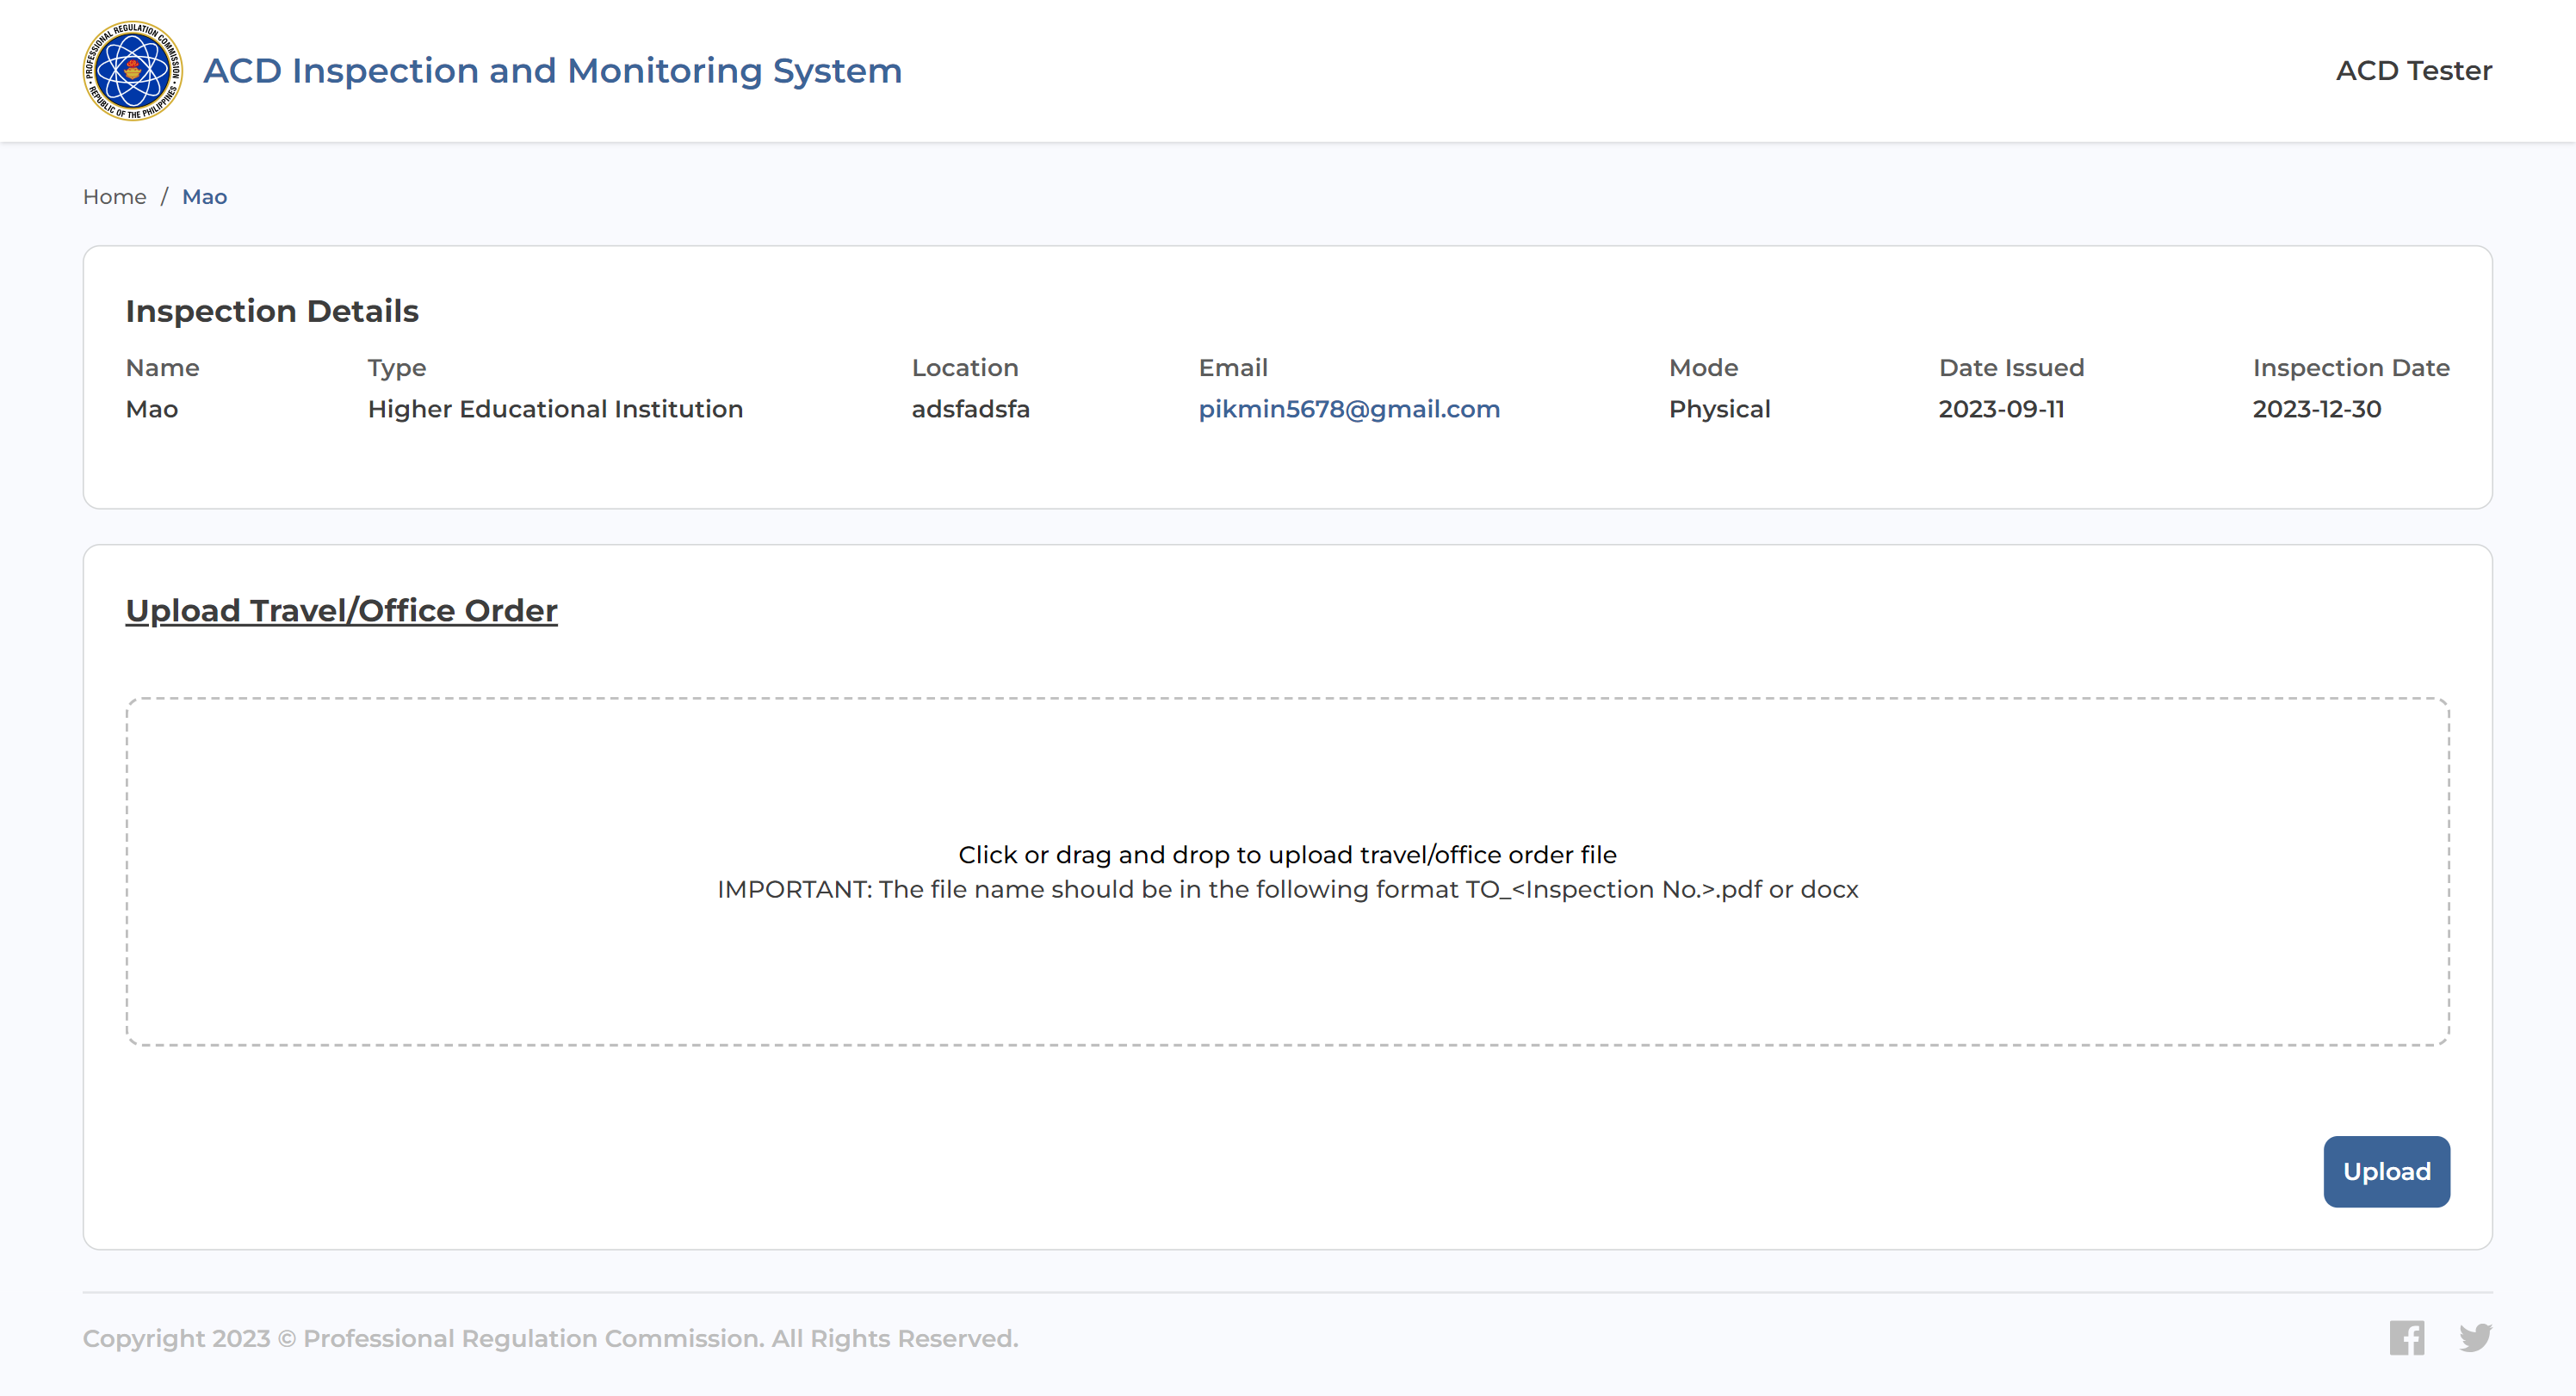Open the pikmin5678@gmail.com email link
The height and width of the screenshot is (1396, 2576).
pos(1349,409)
